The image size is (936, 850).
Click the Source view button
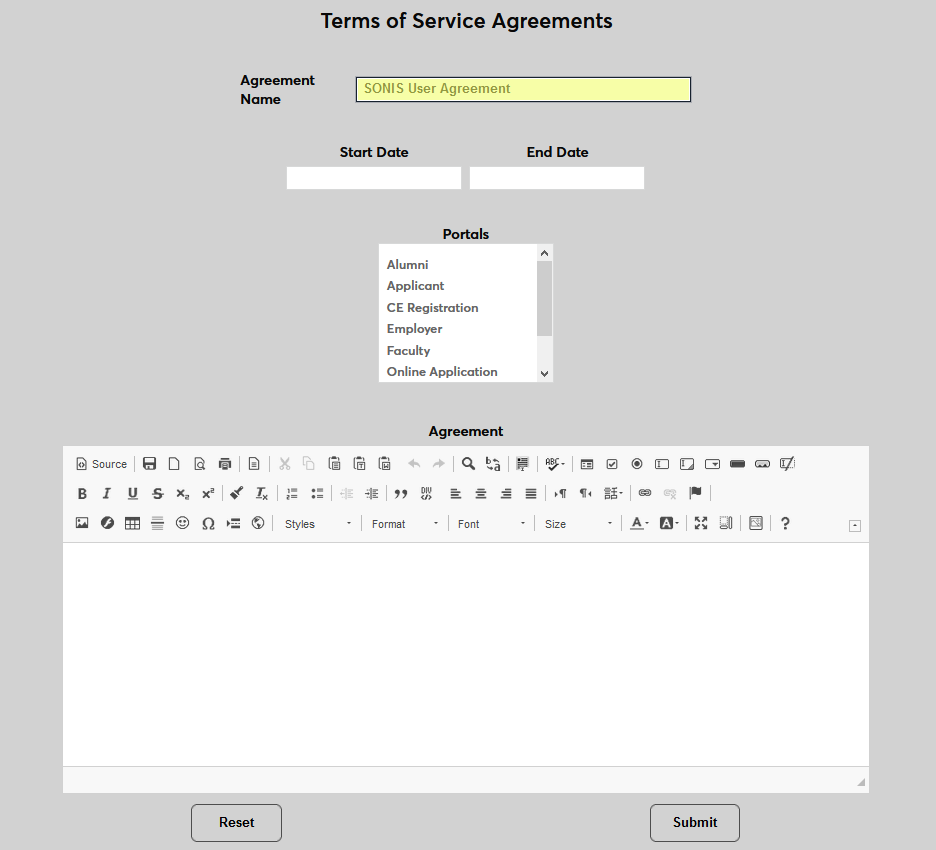tap(101, 464)
